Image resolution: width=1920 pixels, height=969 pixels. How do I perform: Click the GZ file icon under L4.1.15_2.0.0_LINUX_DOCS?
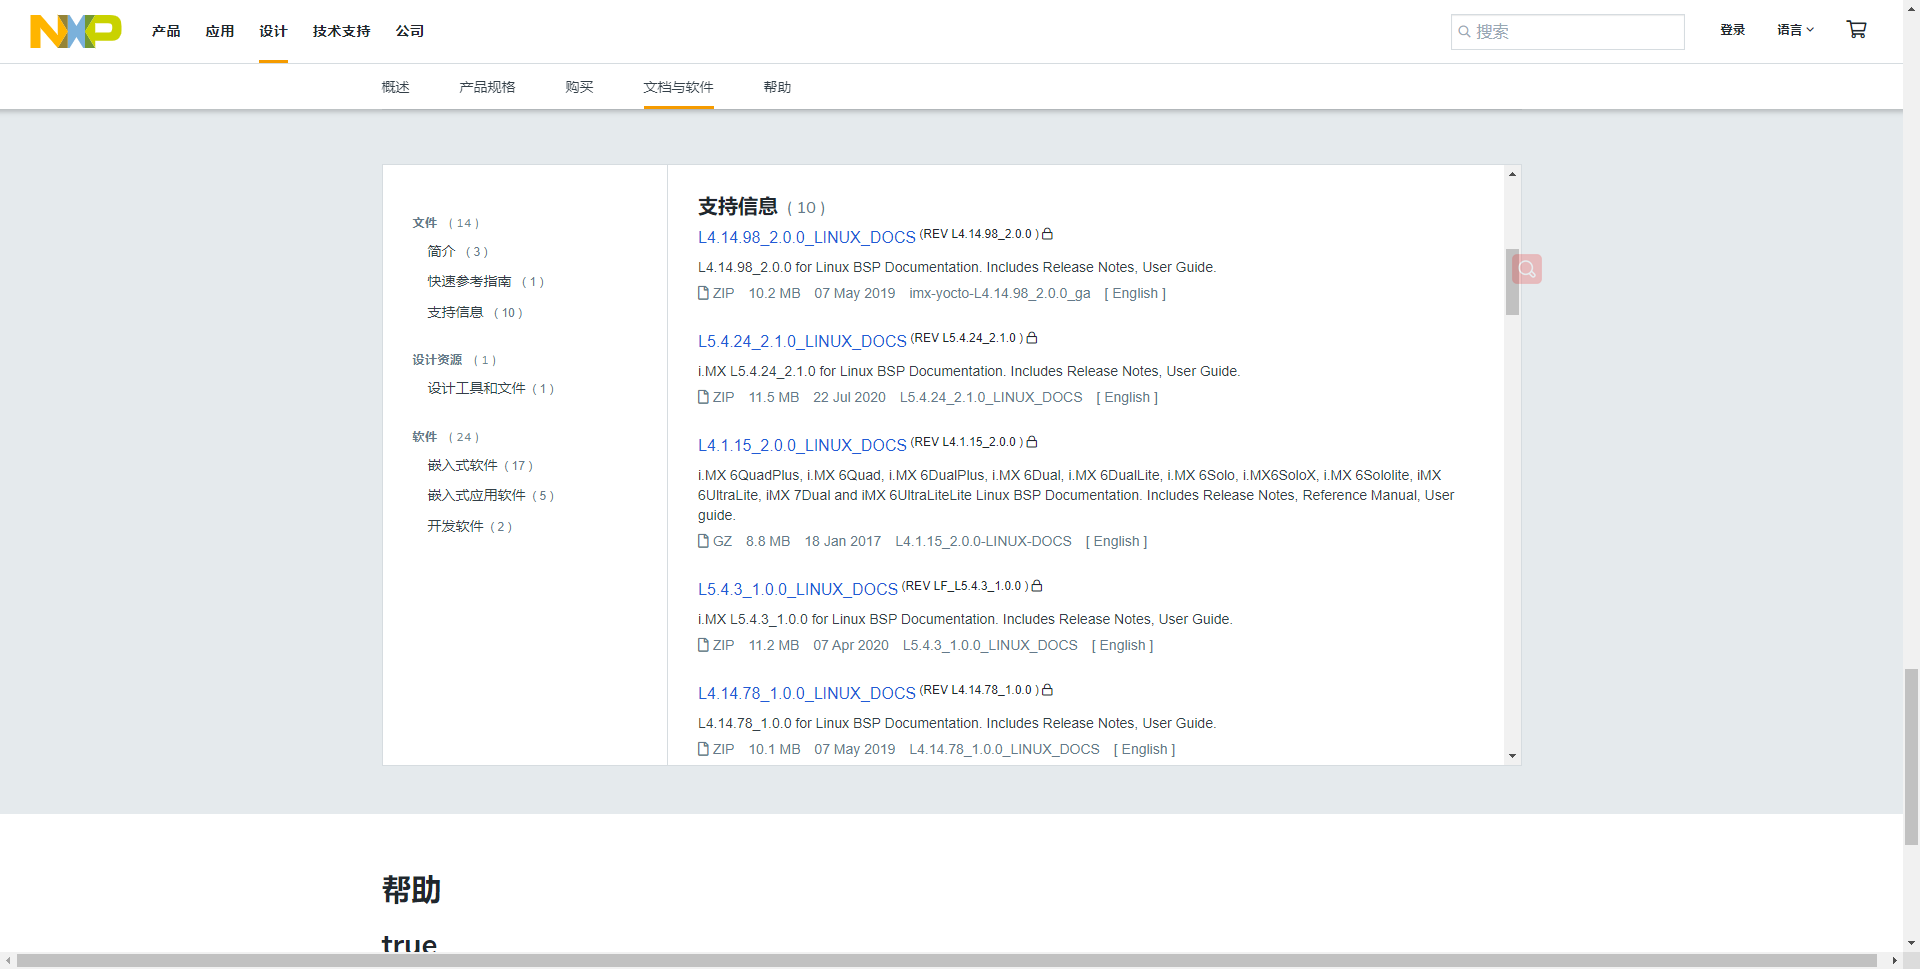[702, 541]
